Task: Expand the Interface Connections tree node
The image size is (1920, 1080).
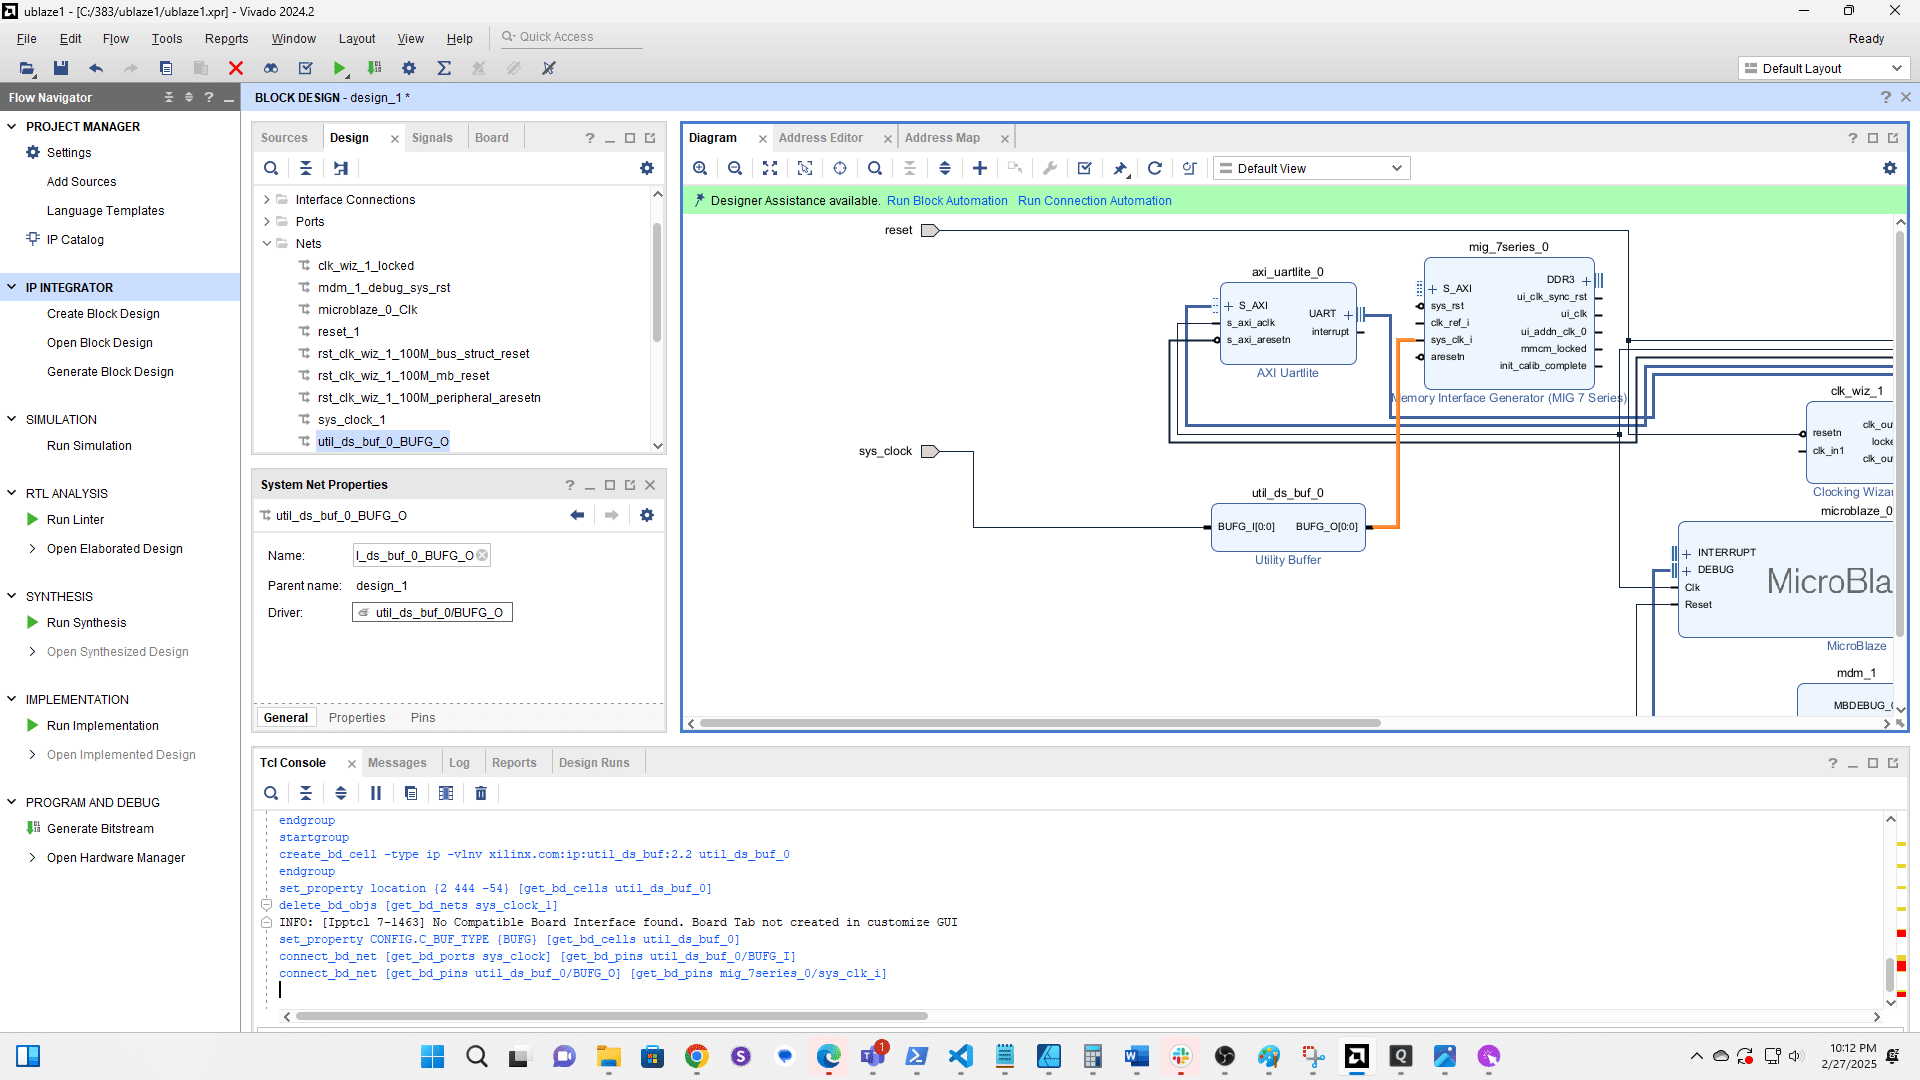Action: (267, 199)
